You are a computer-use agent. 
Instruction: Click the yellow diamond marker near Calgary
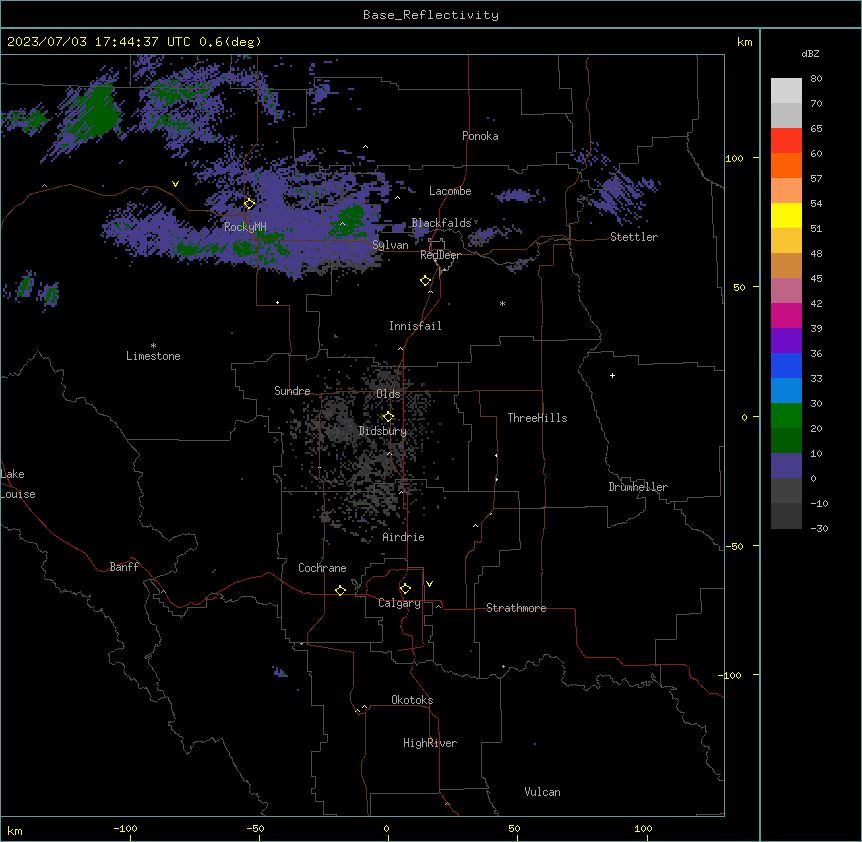(405, 589)
